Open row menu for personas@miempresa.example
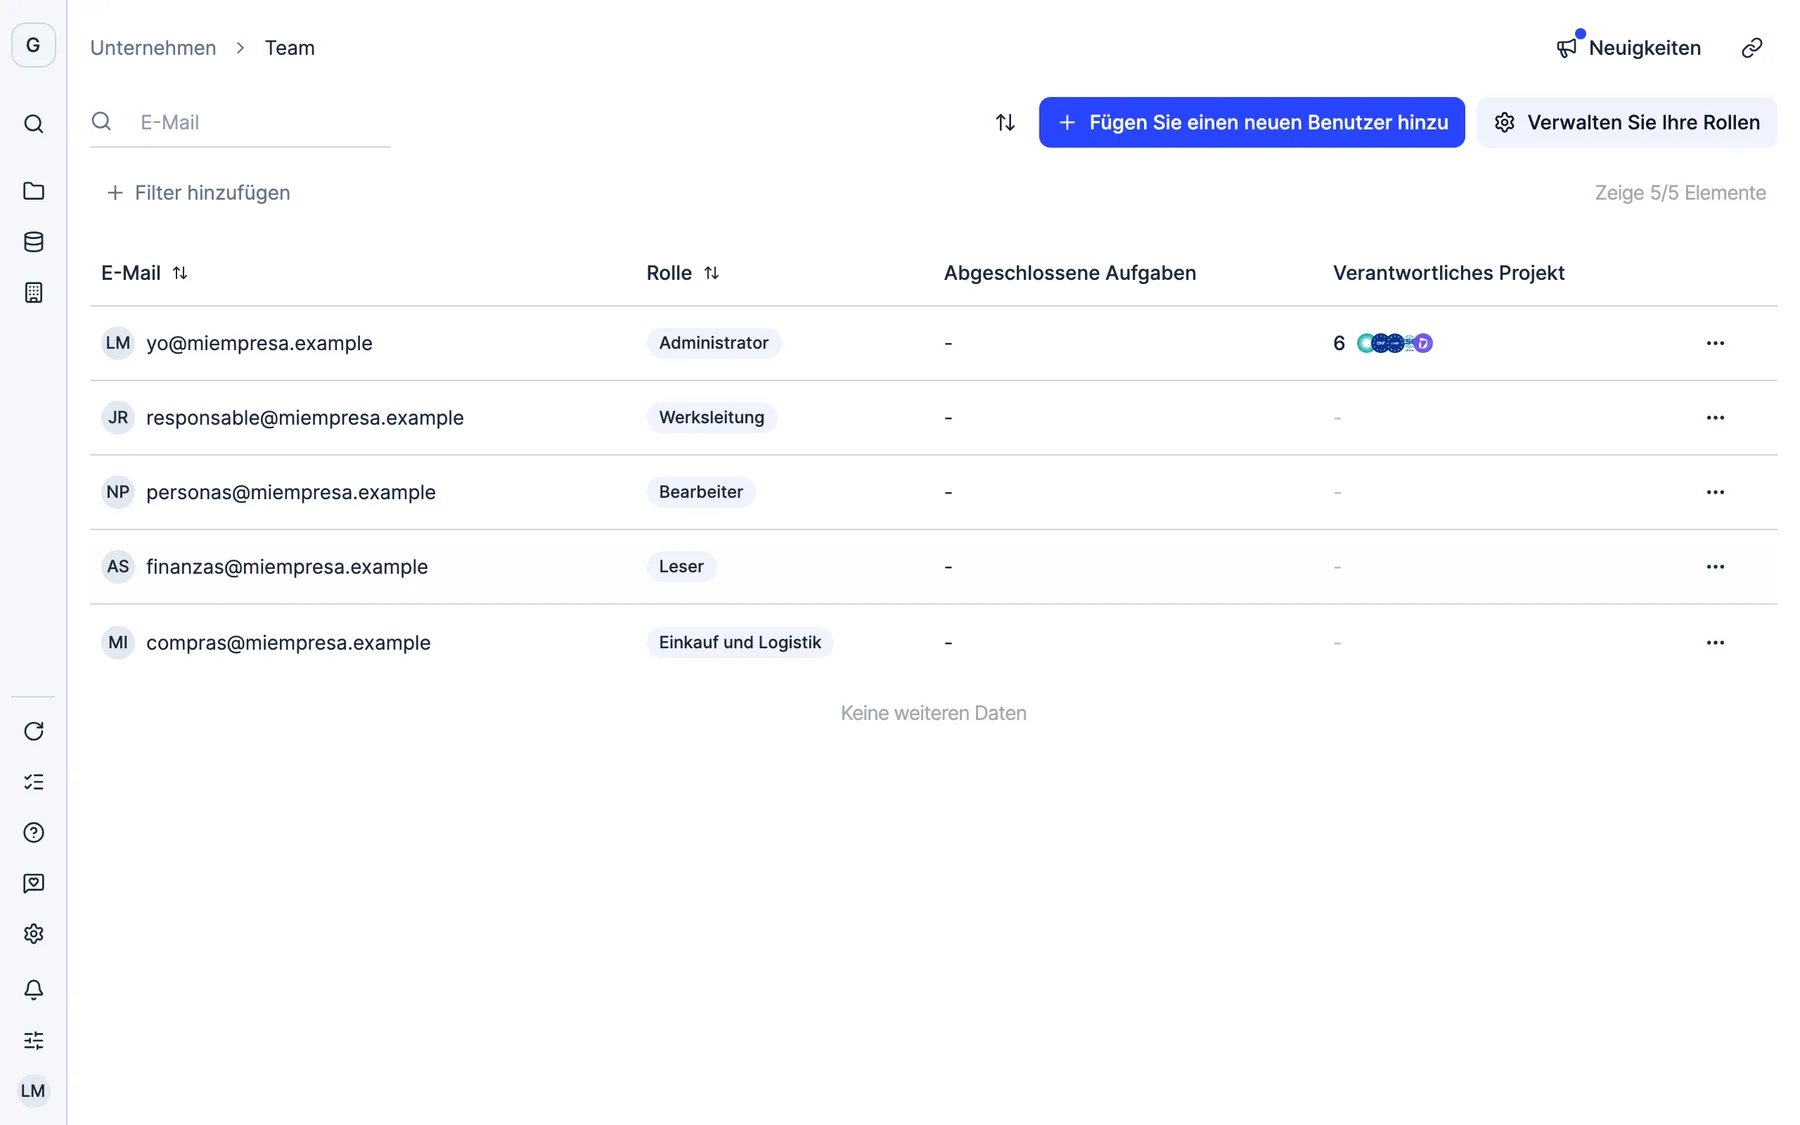Viewport: 1800px width, 1125px height. coord(1715,492)
